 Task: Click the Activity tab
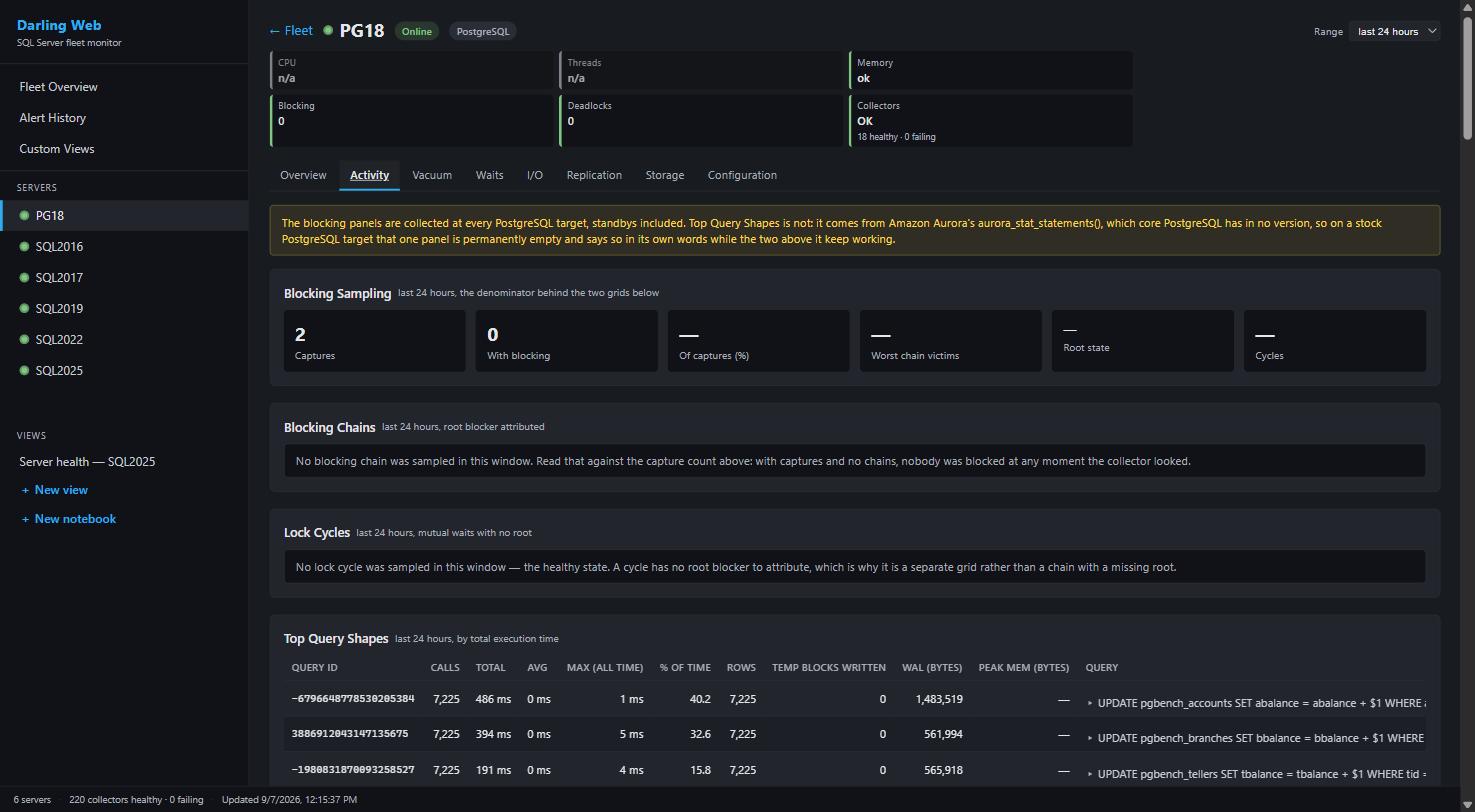(x=369, y=175)
